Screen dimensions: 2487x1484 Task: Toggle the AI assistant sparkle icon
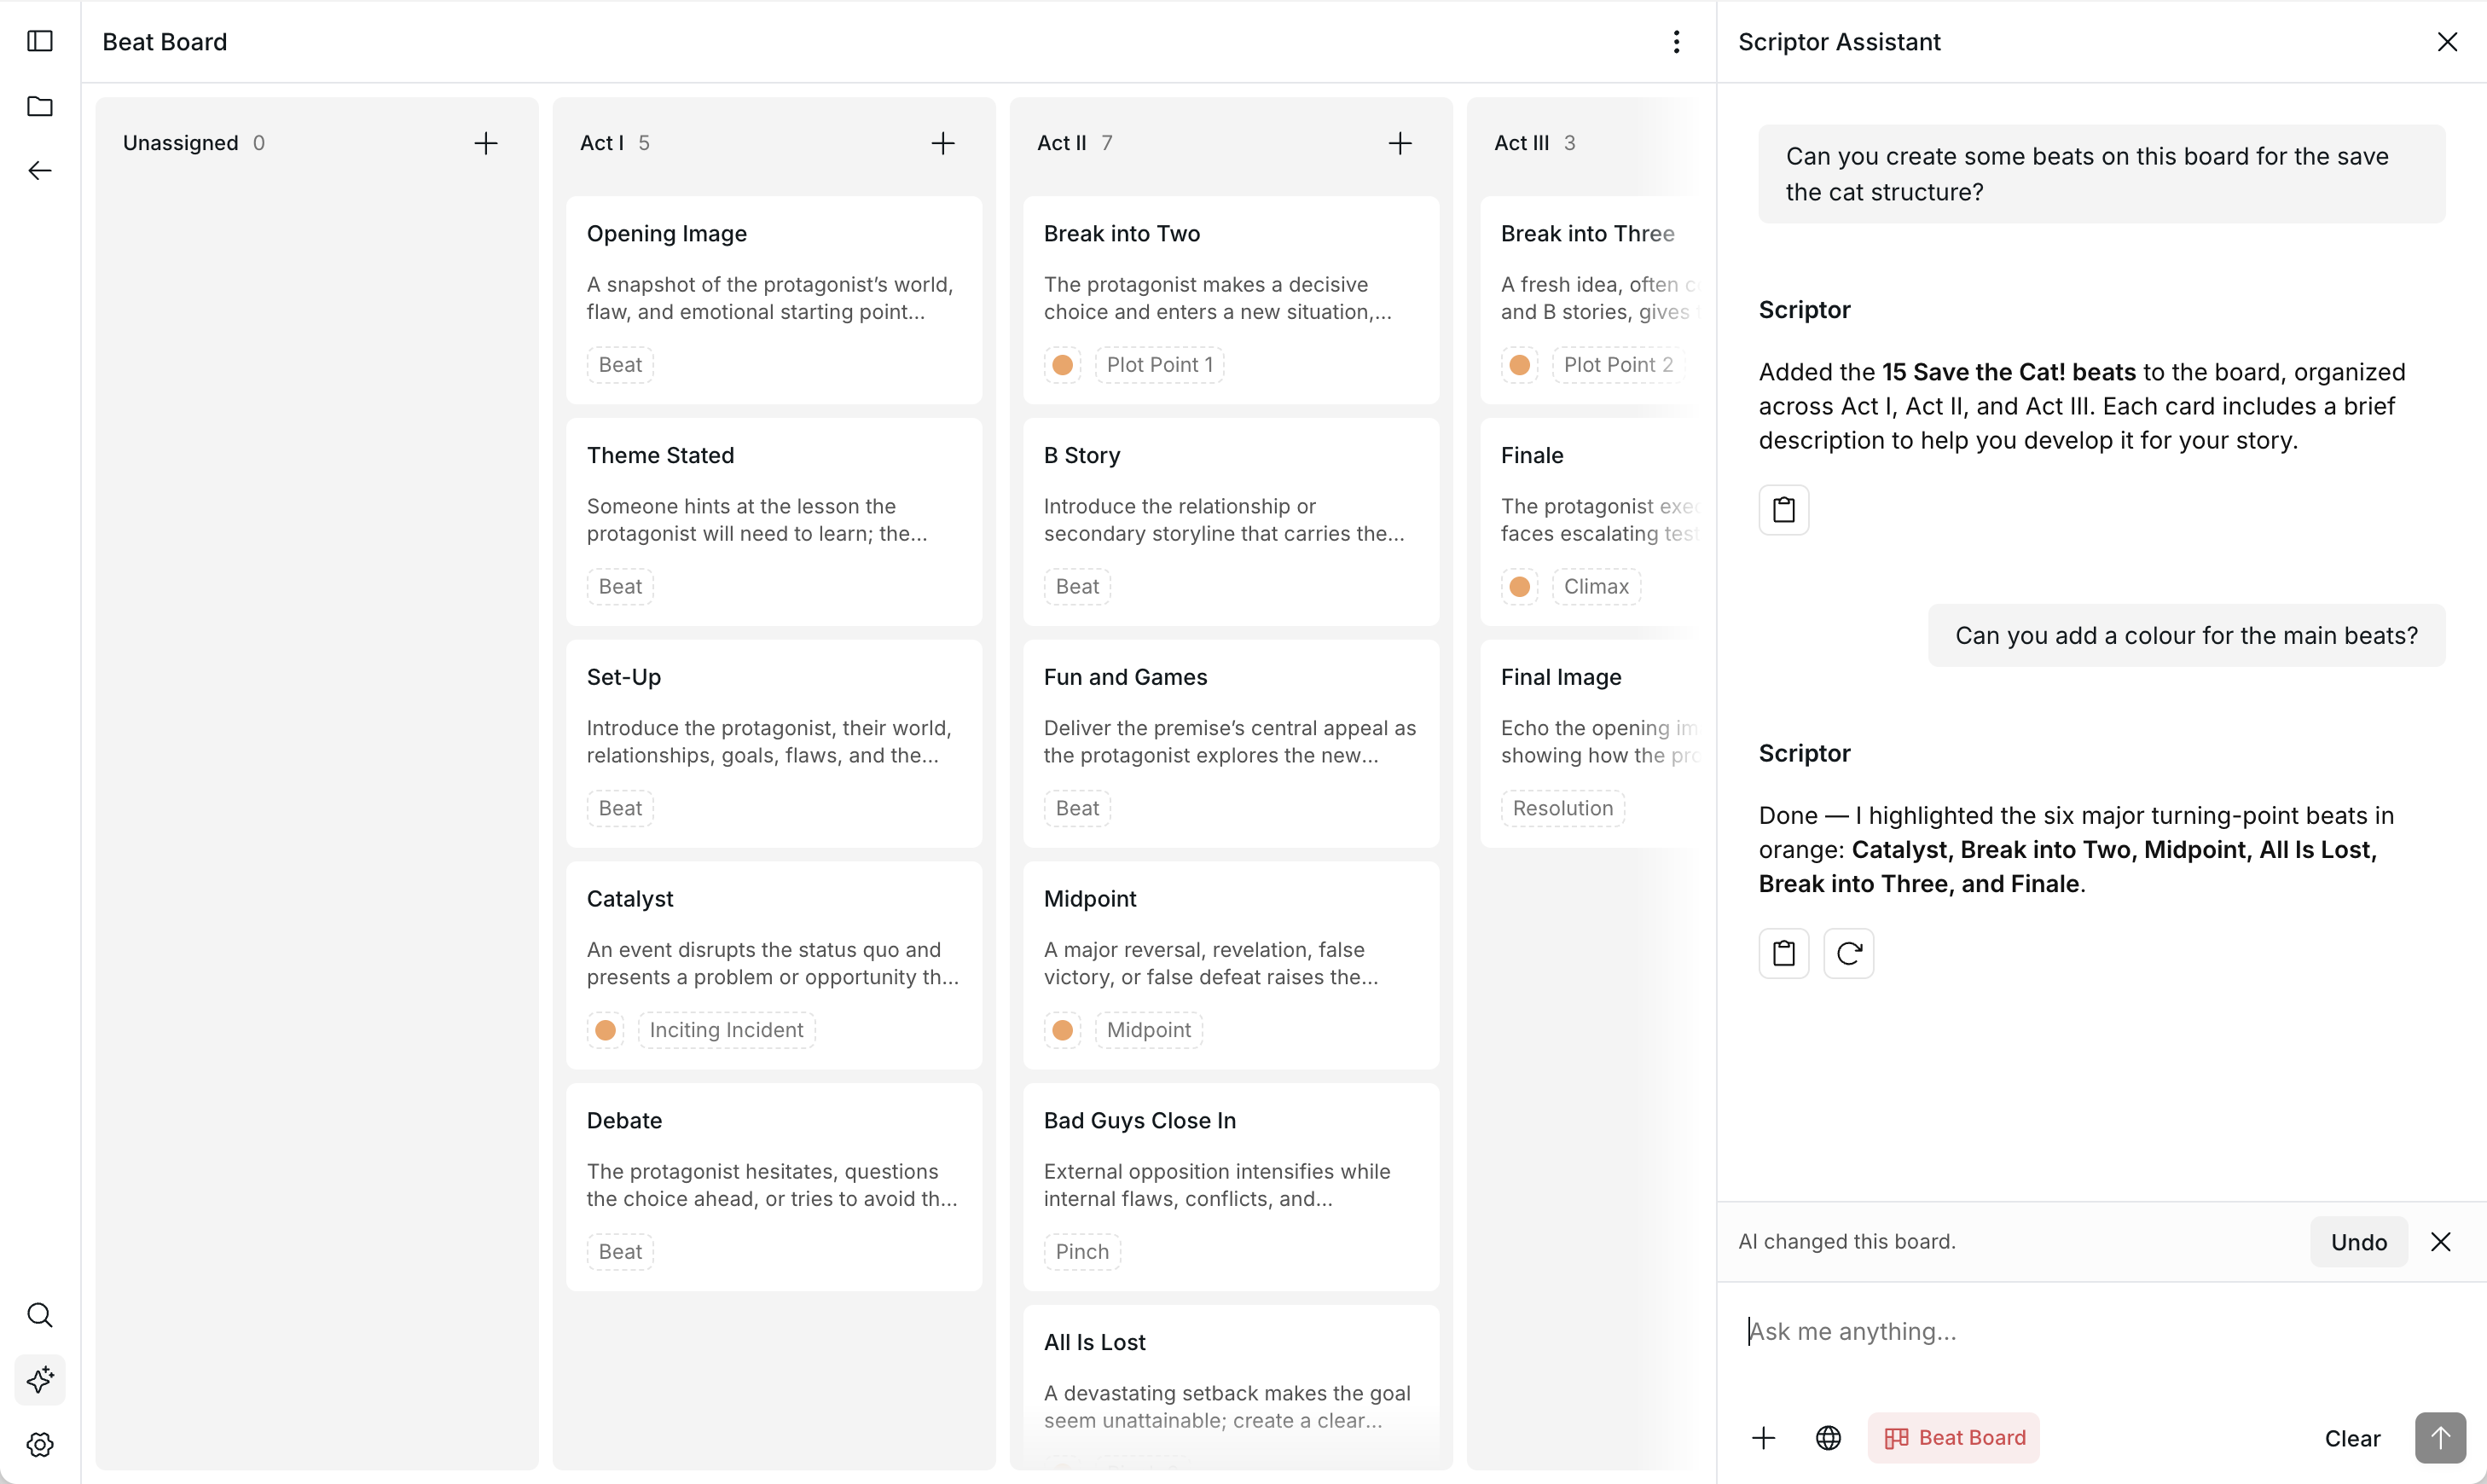coord(40,1380)
